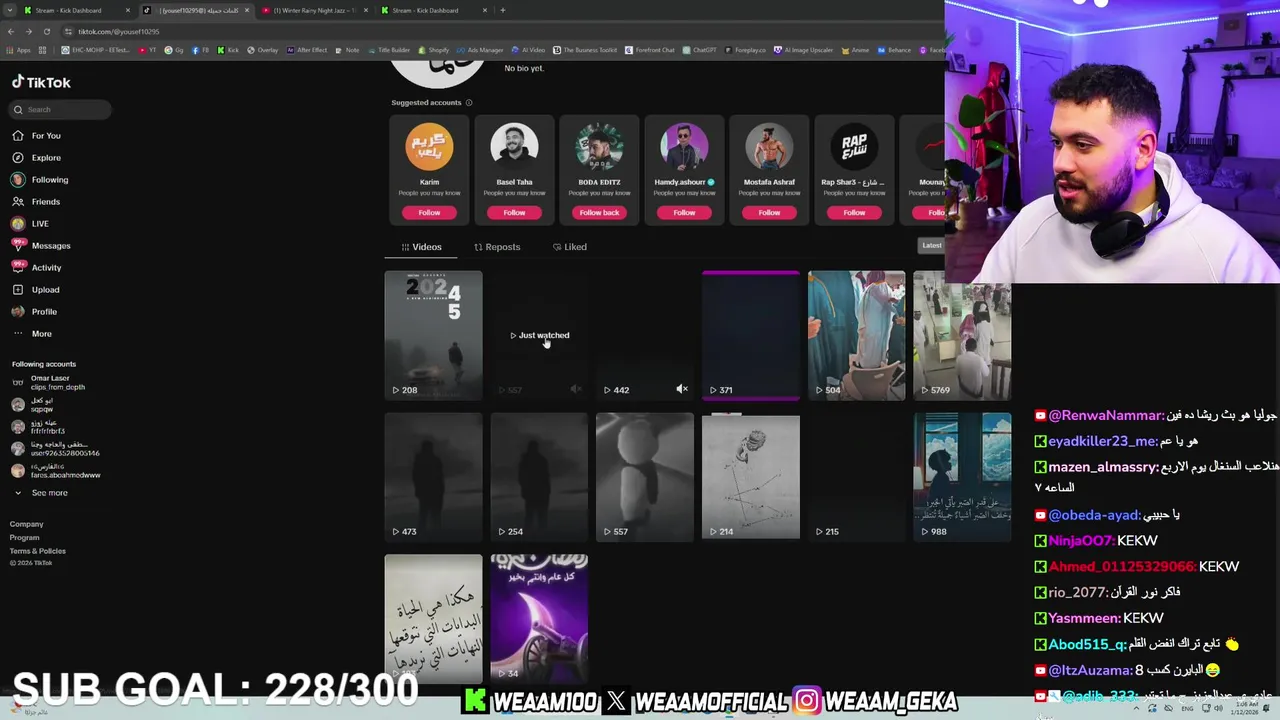Open the purple Ramadan video with 34 views
This screenshot has width=1280, height=720.
539,618
